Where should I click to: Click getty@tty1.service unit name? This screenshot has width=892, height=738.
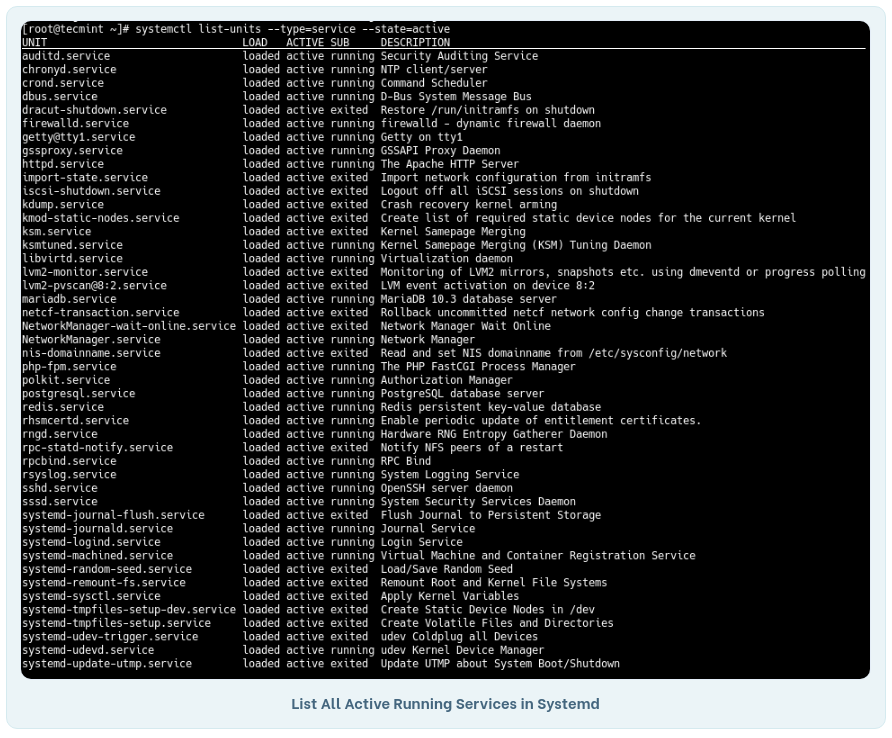[x=79, y=137]
